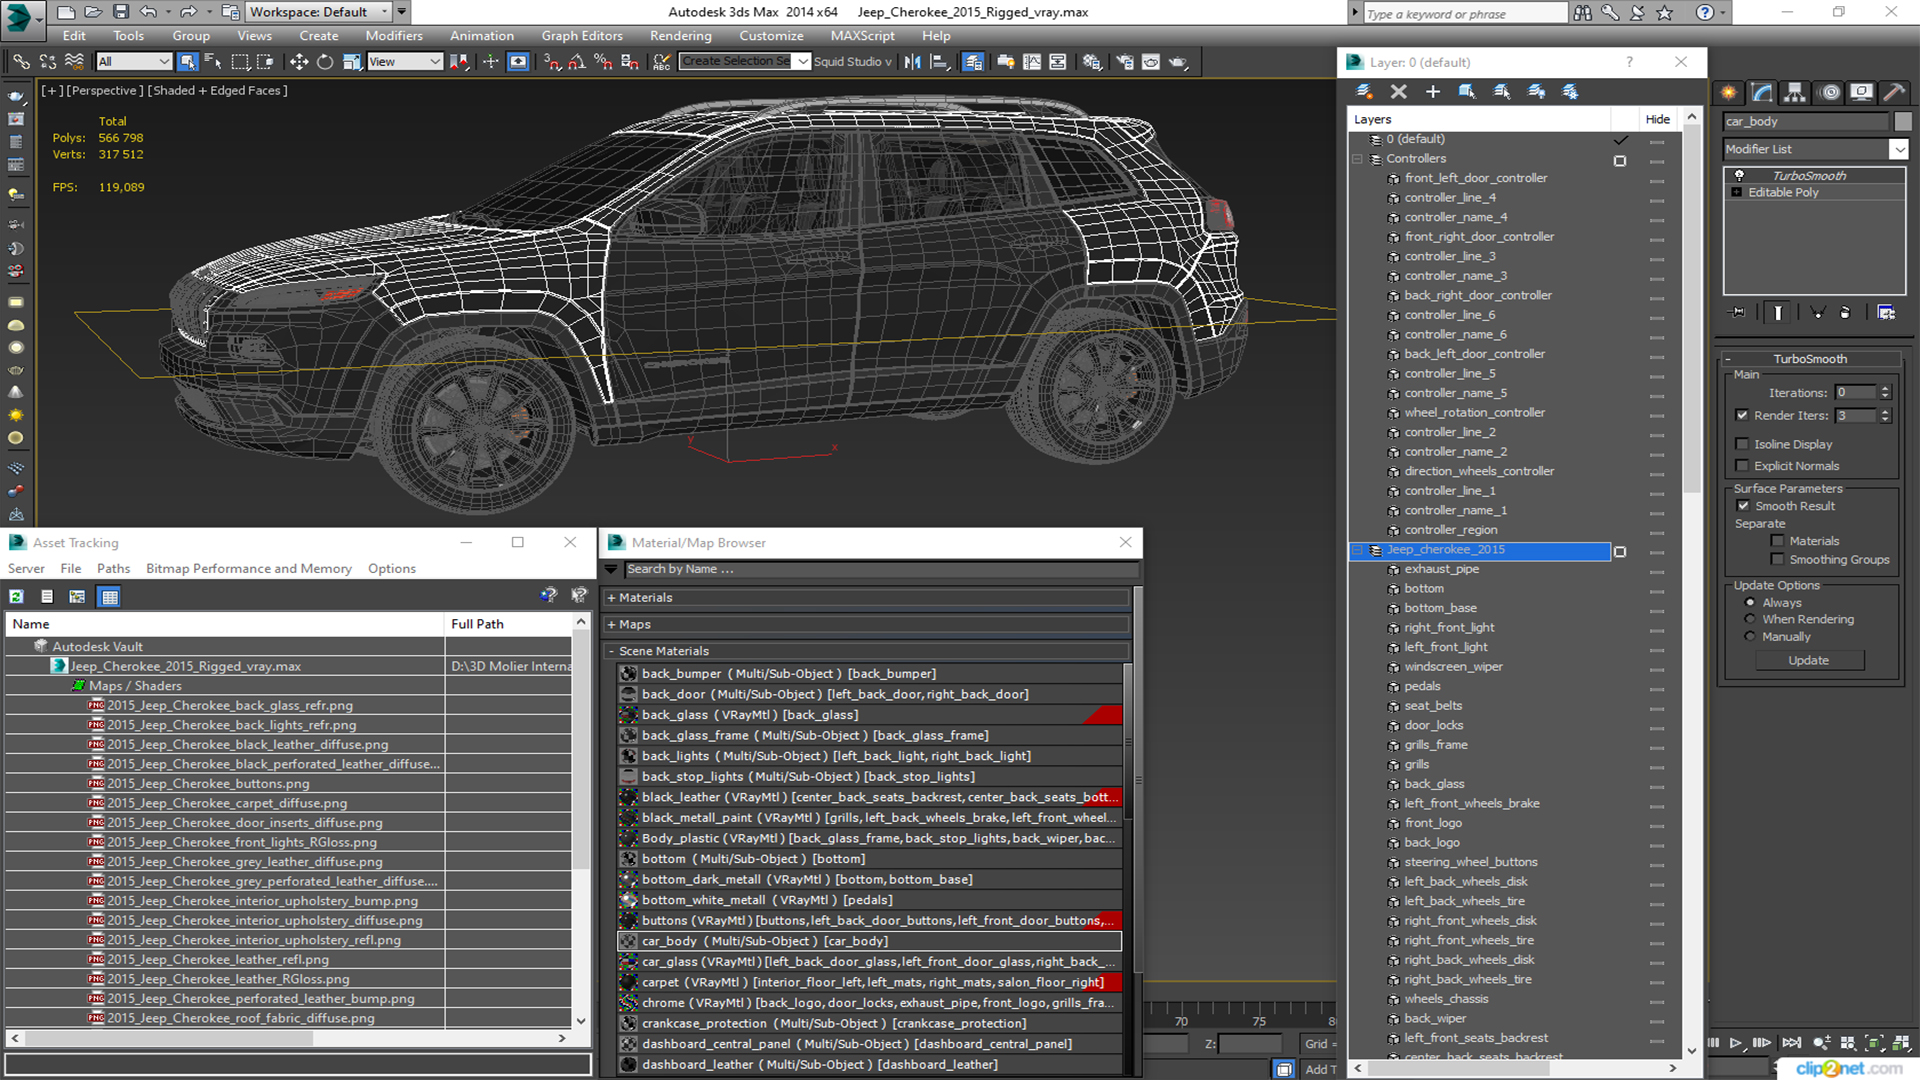1920x1080 pixels.
Task: Open Paths menu in Asset Tracking
Action: [113, 569]
